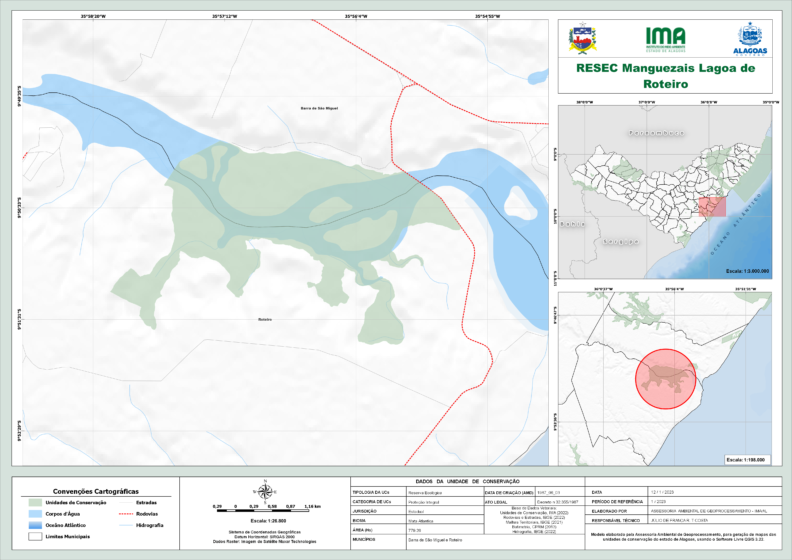Click the small island in the lagoon

click(521, 202)
